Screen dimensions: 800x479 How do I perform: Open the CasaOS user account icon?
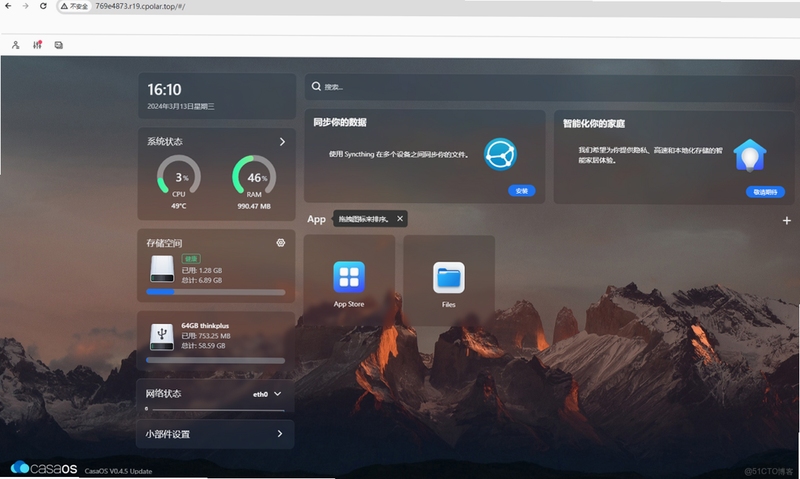(x=16, y=45)
